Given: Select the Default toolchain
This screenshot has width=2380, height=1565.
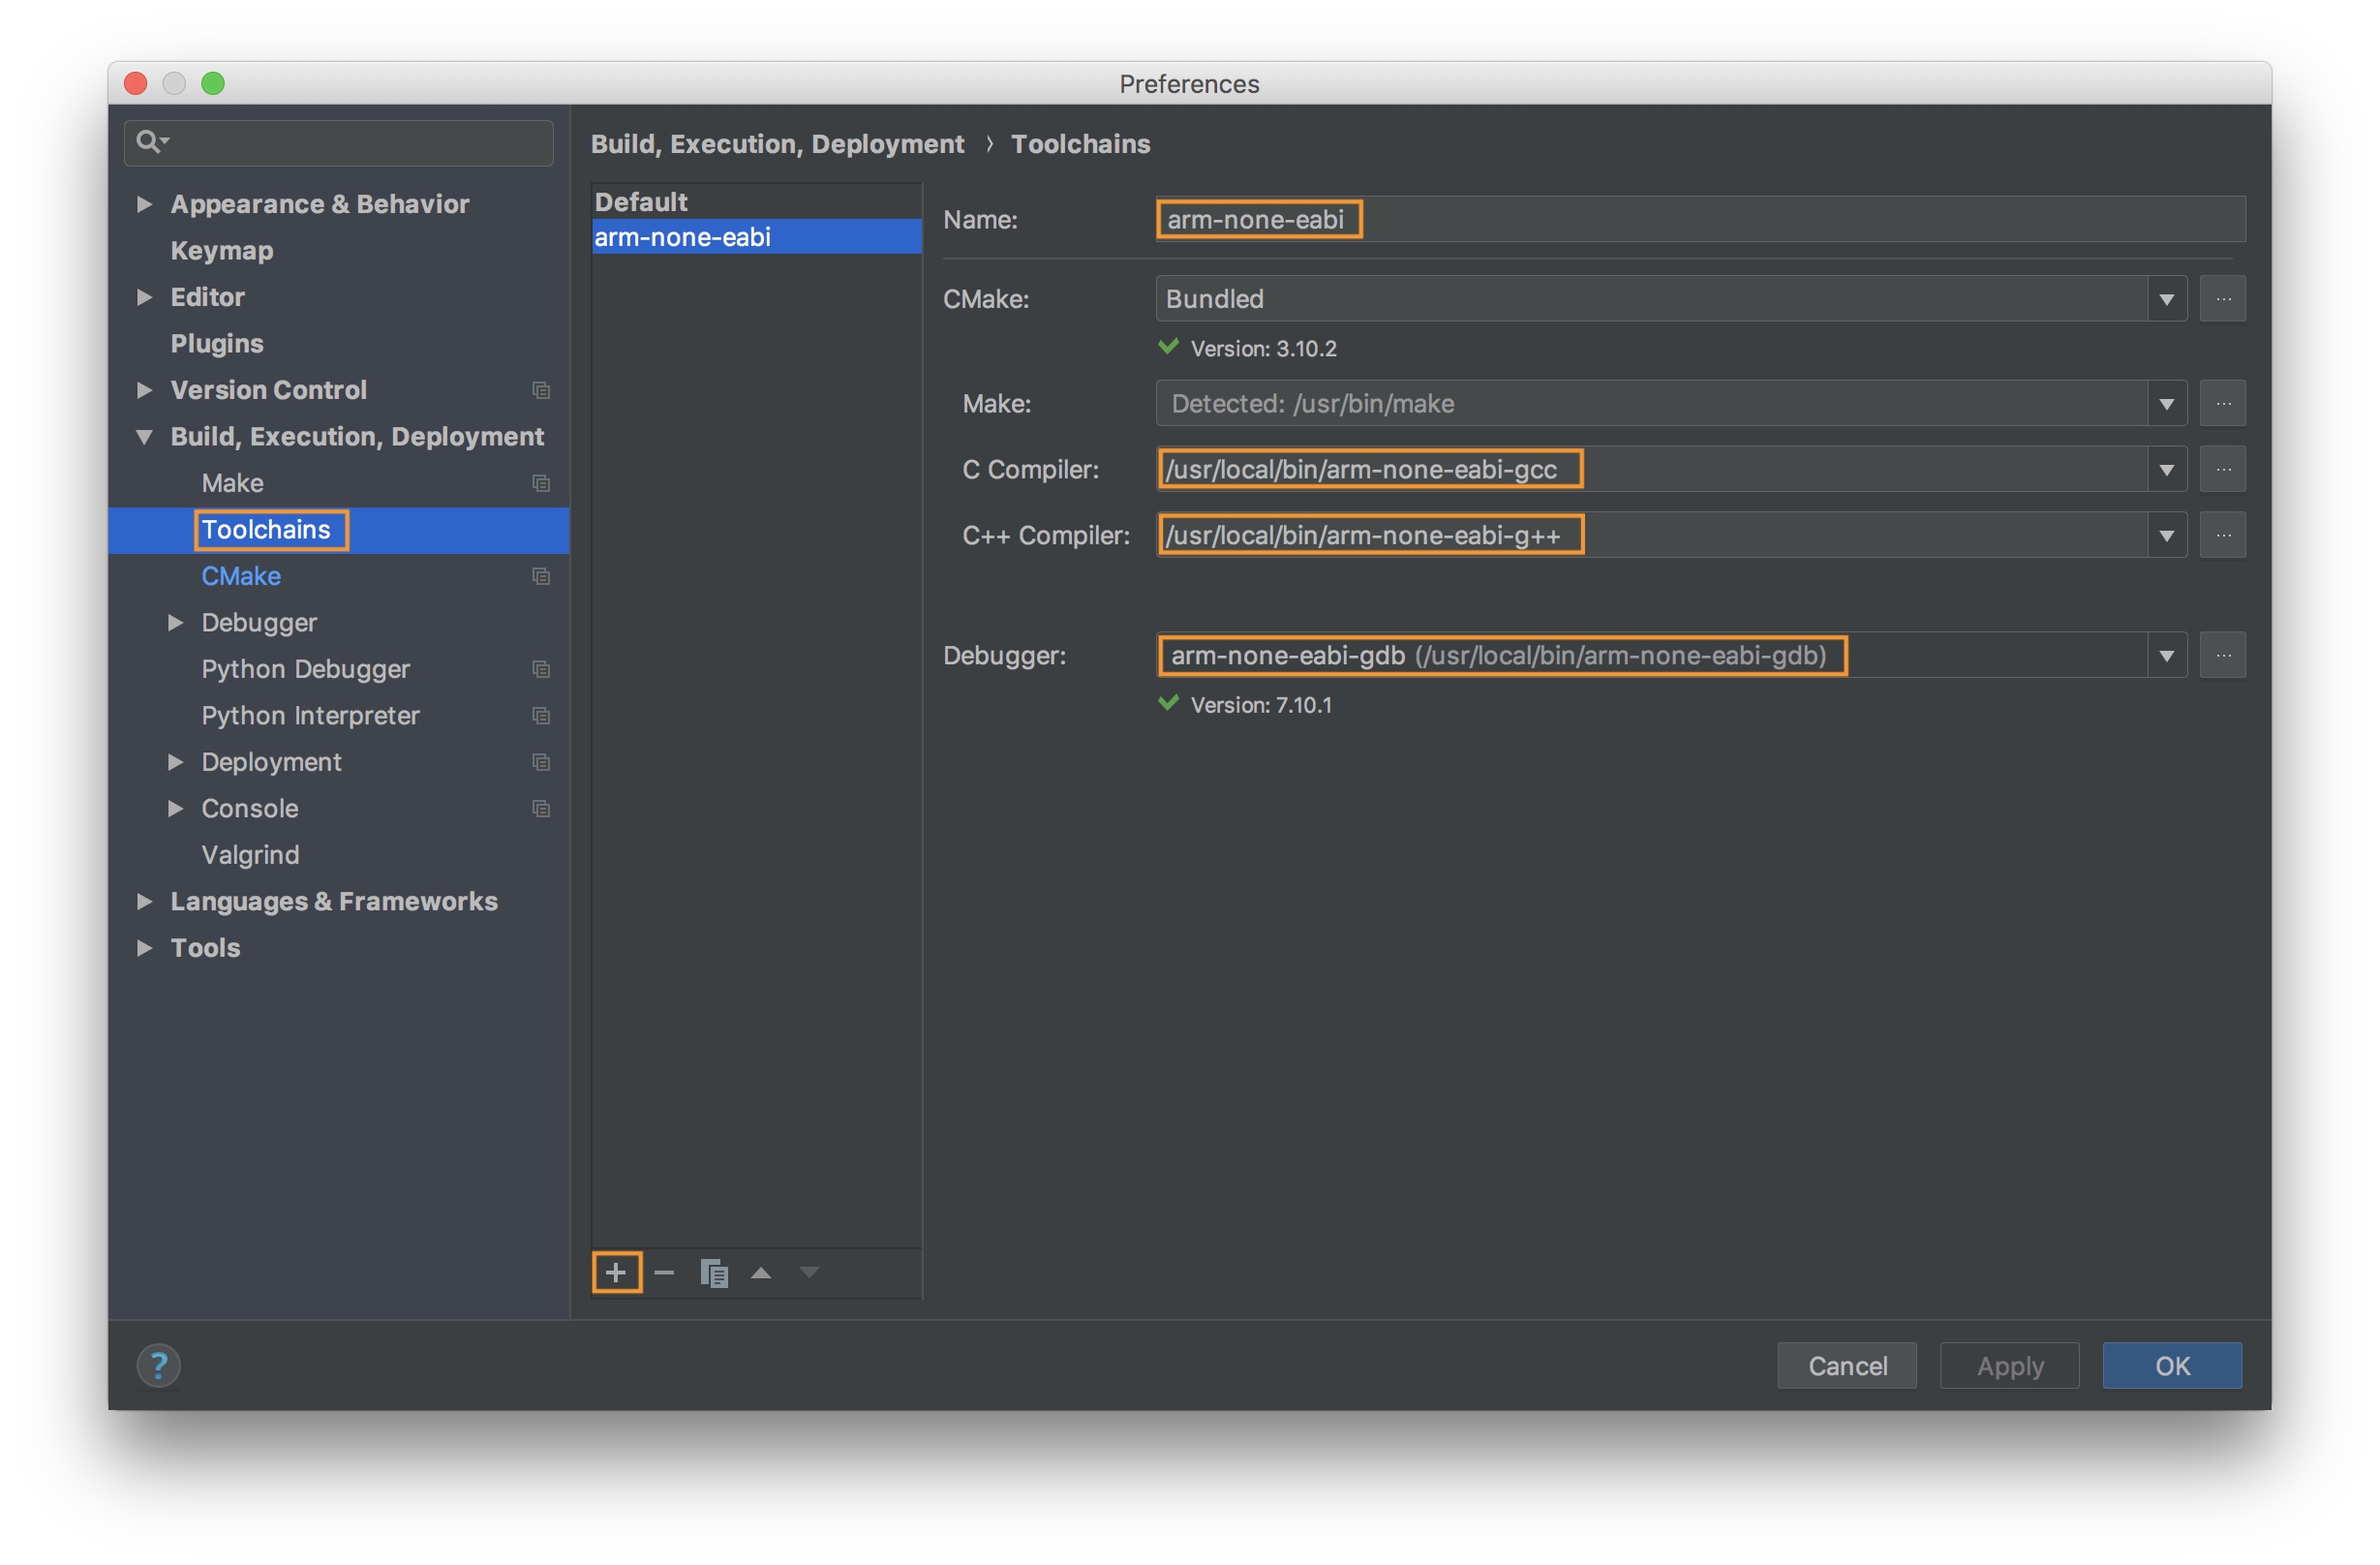Looking at the screenshot, I should (x=756, y=202).
